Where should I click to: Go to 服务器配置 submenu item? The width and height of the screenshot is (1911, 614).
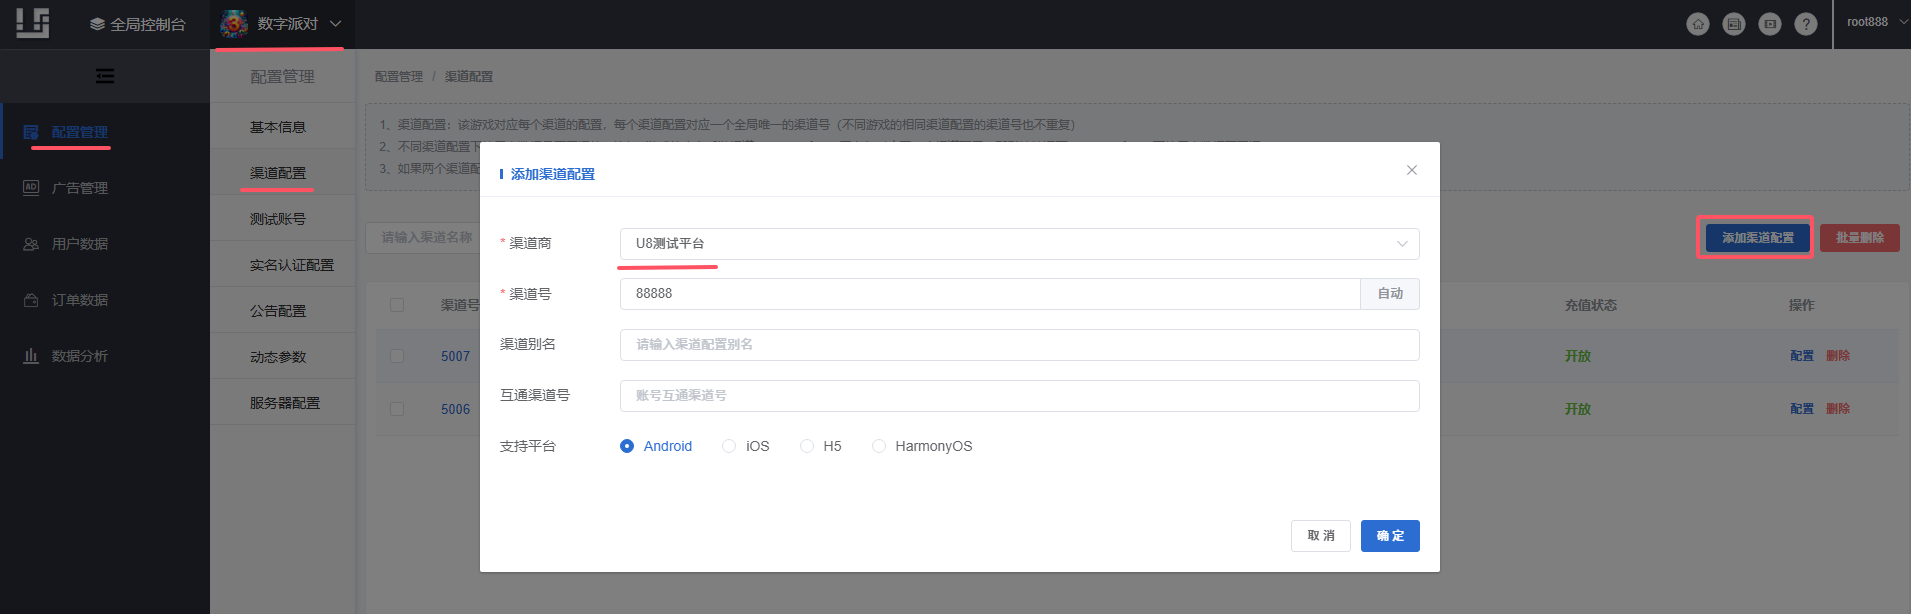click(285, 403)
